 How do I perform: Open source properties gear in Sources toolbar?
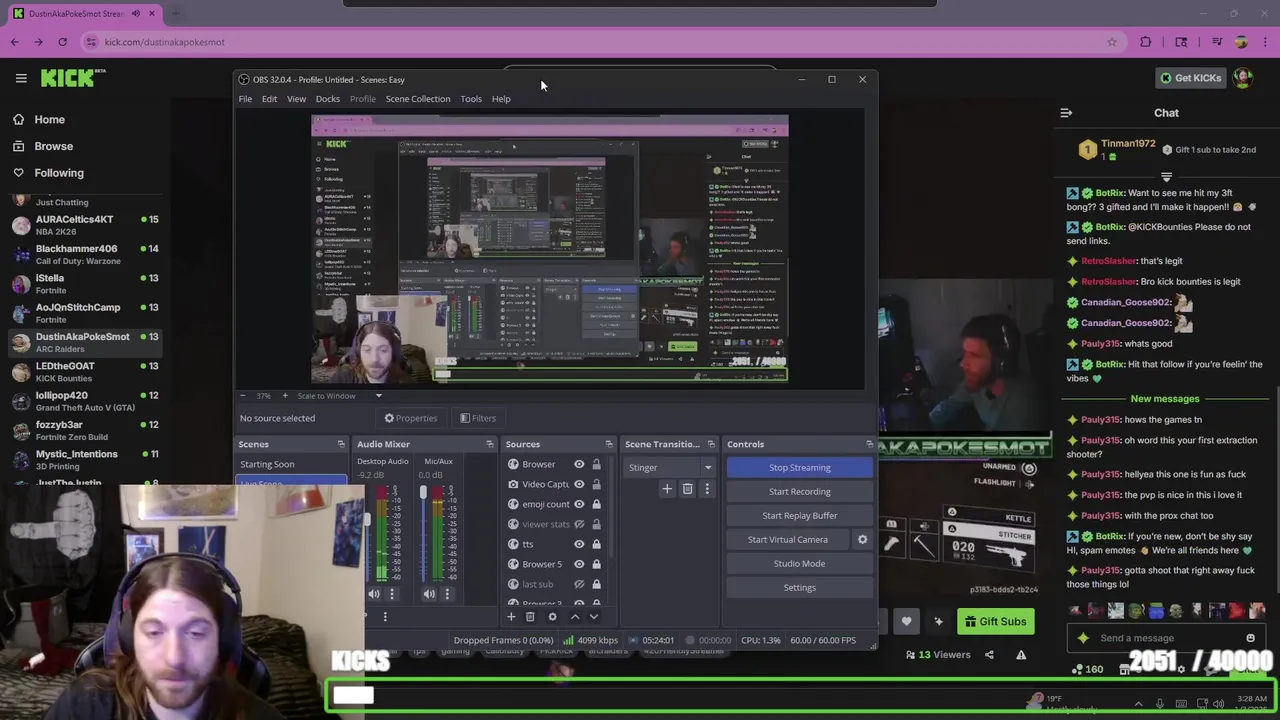(x=552, y=617)
